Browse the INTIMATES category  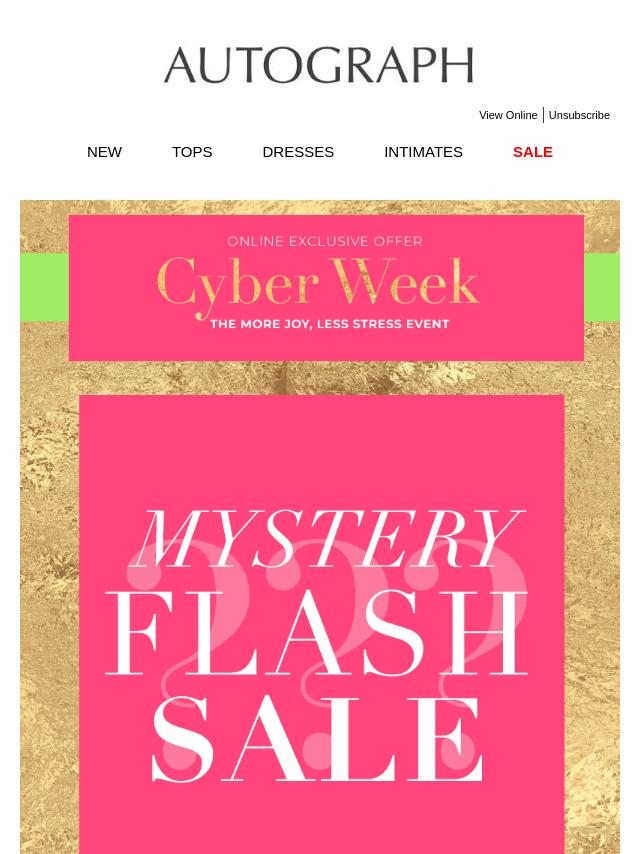(423, 152)
